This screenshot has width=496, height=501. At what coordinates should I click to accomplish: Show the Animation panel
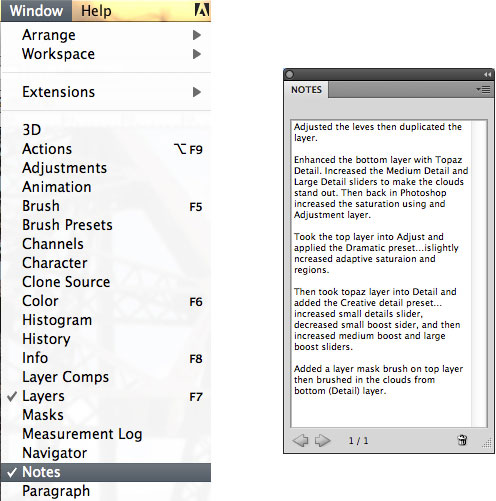click(x=106, y=187)
